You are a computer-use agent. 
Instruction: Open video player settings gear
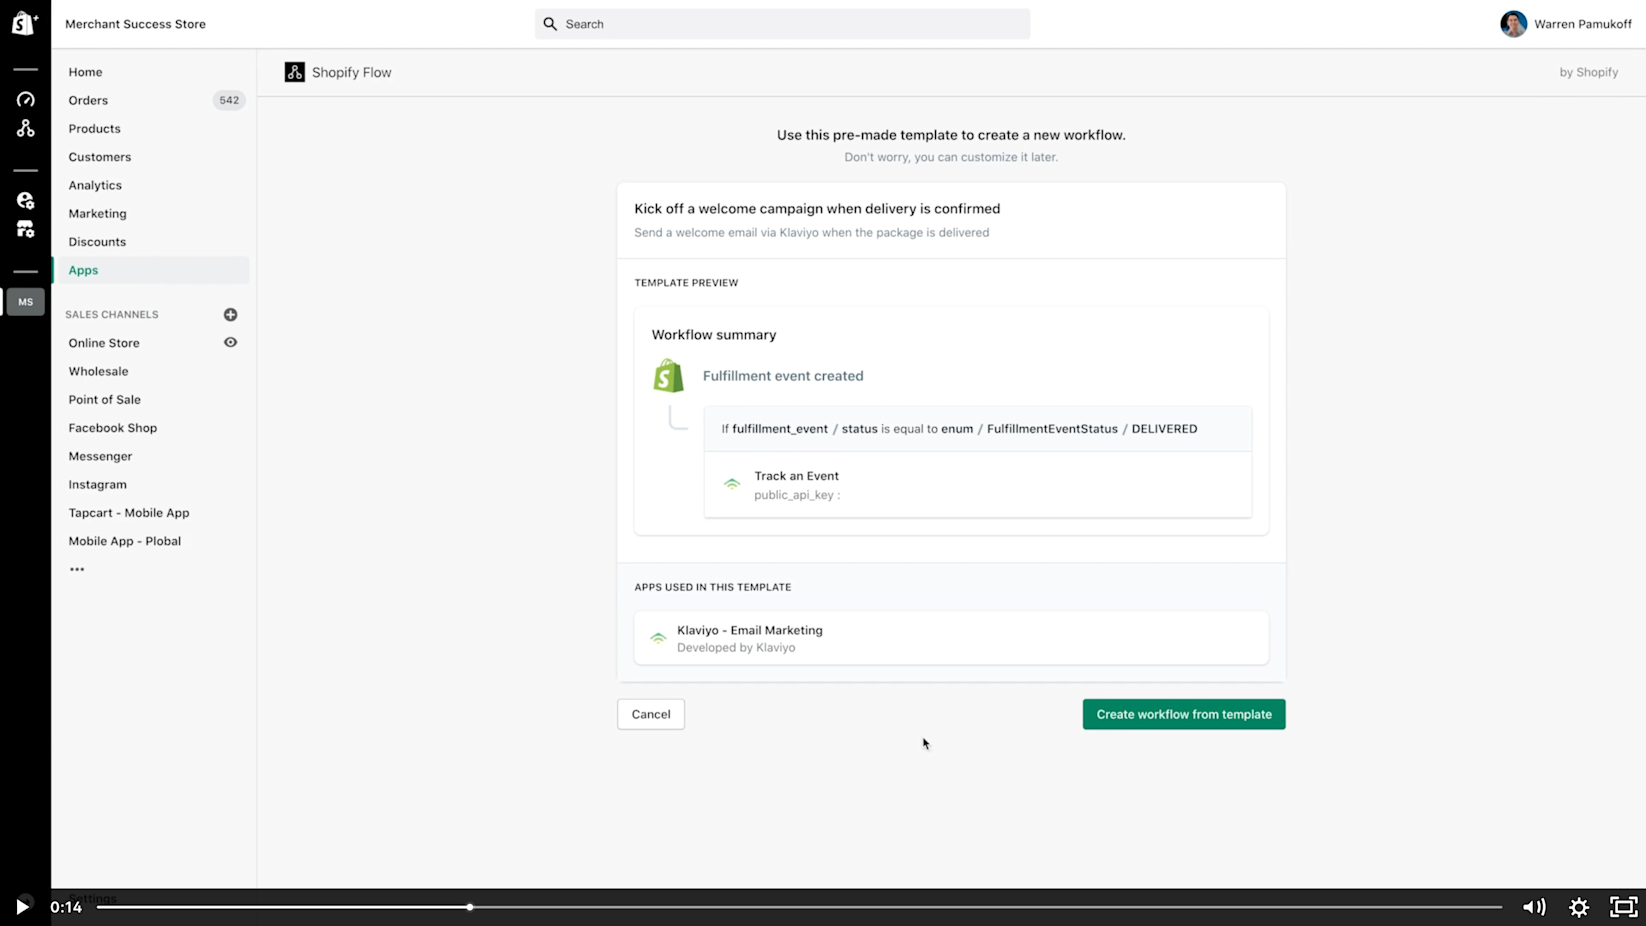(1579, 907)
